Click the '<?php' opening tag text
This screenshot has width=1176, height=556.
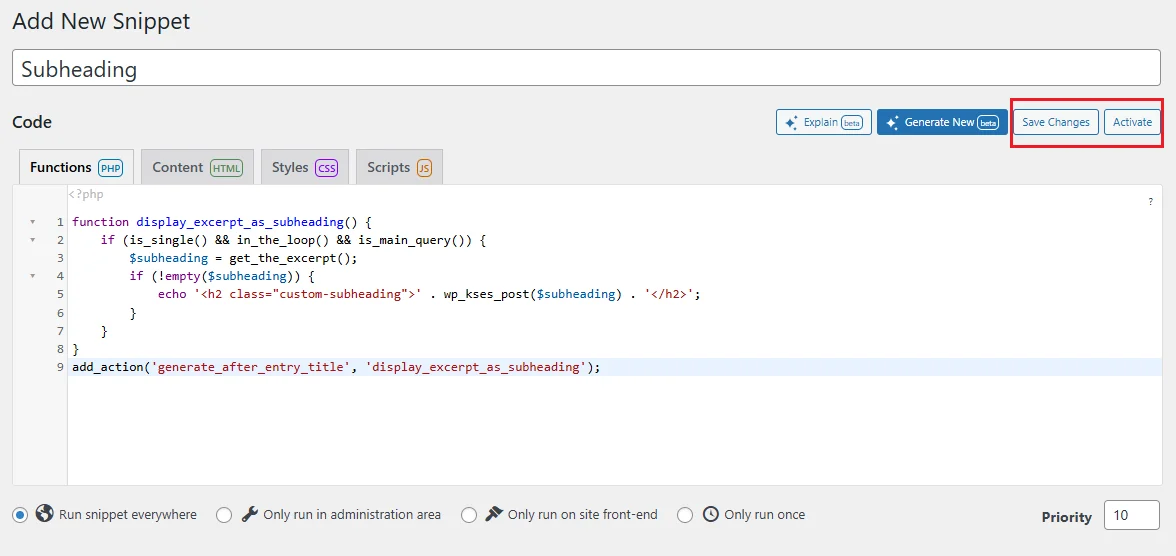tap(86, 194)
